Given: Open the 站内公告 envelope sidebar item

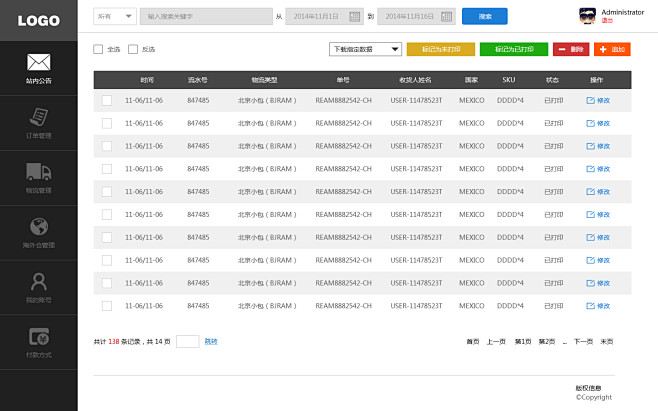Looking at the screenshot, I should tap(39, 68).
